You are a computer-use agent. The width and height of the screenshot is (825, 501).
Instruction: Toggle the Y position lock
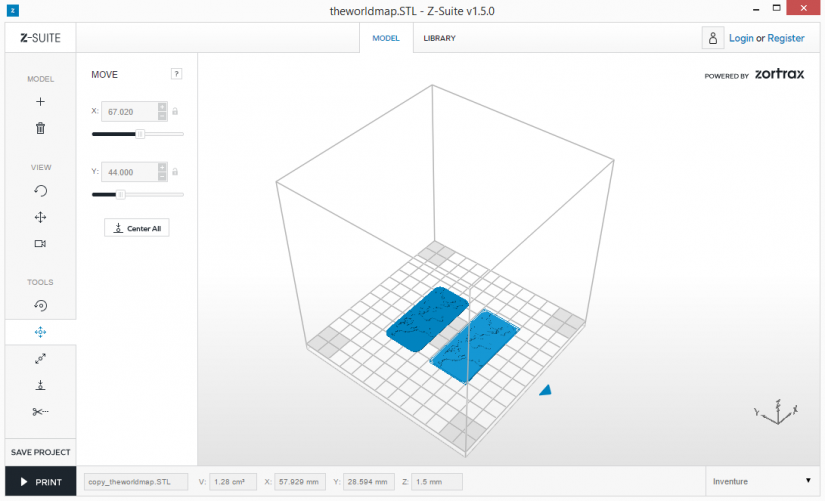(175, 172)
